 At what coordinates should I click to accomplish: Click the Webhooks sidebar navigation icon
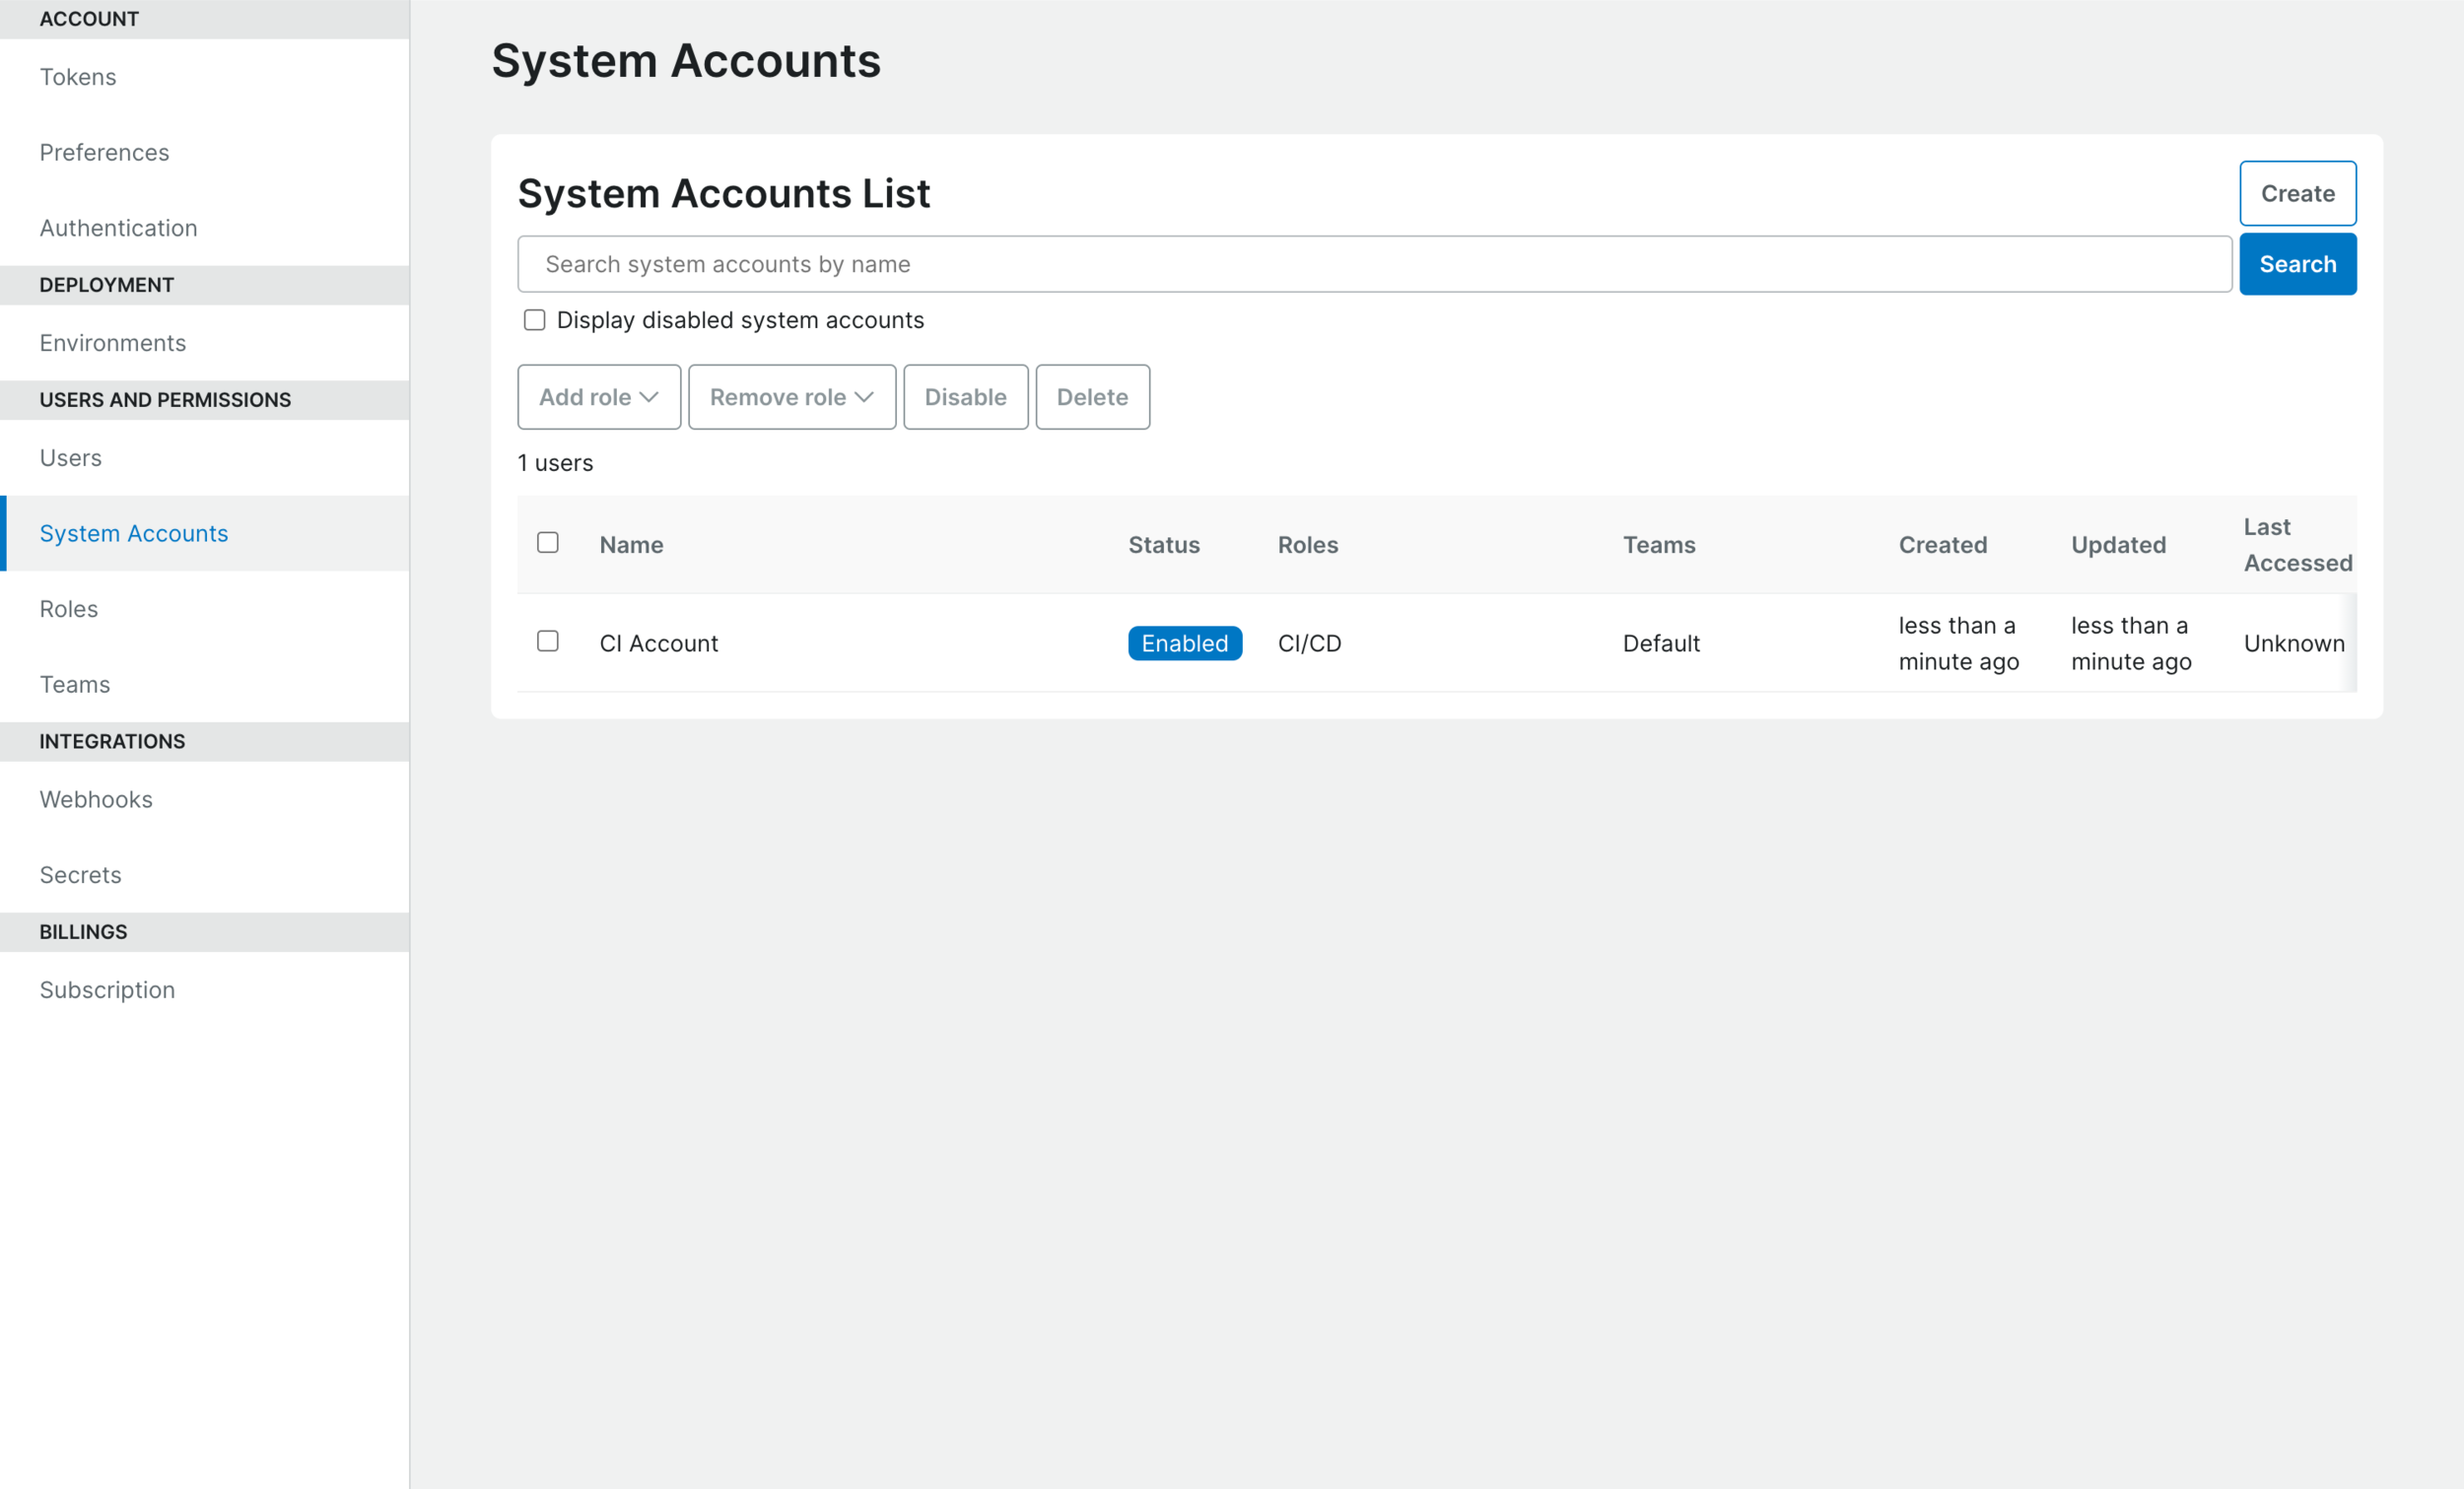(97, 799)
